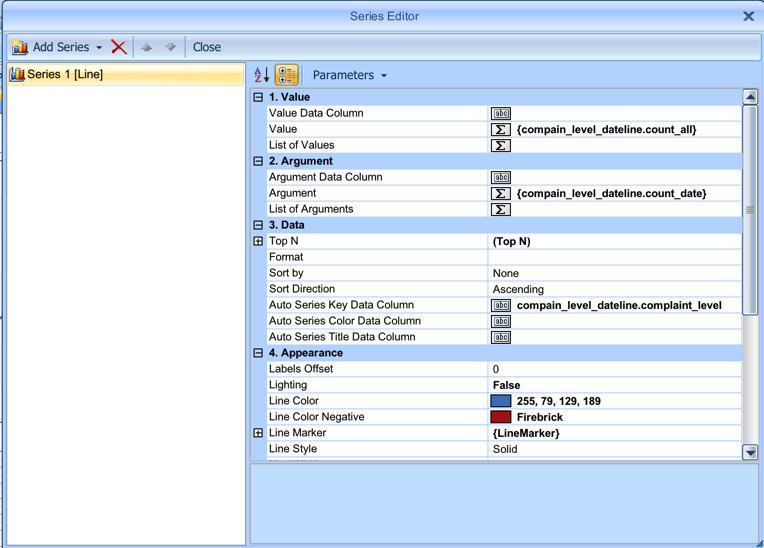Click property grid scroll down arrow
The height and width of the screenshot is (548, 764).
click(750, 453)
